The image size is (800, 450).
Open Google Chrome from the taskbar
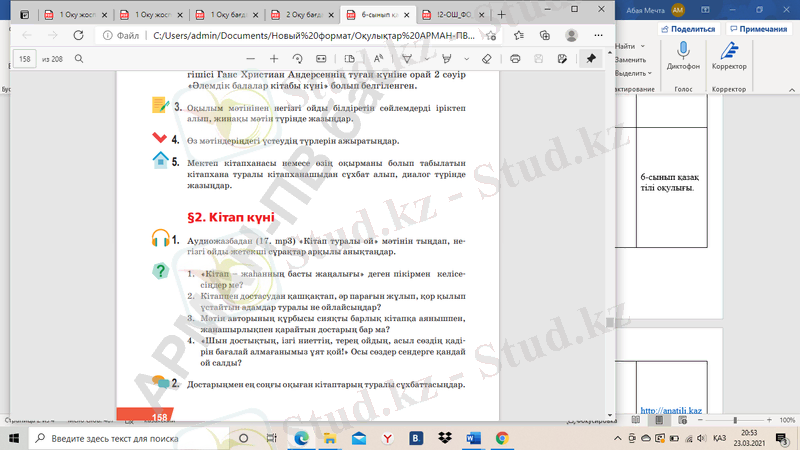point(501,438)
